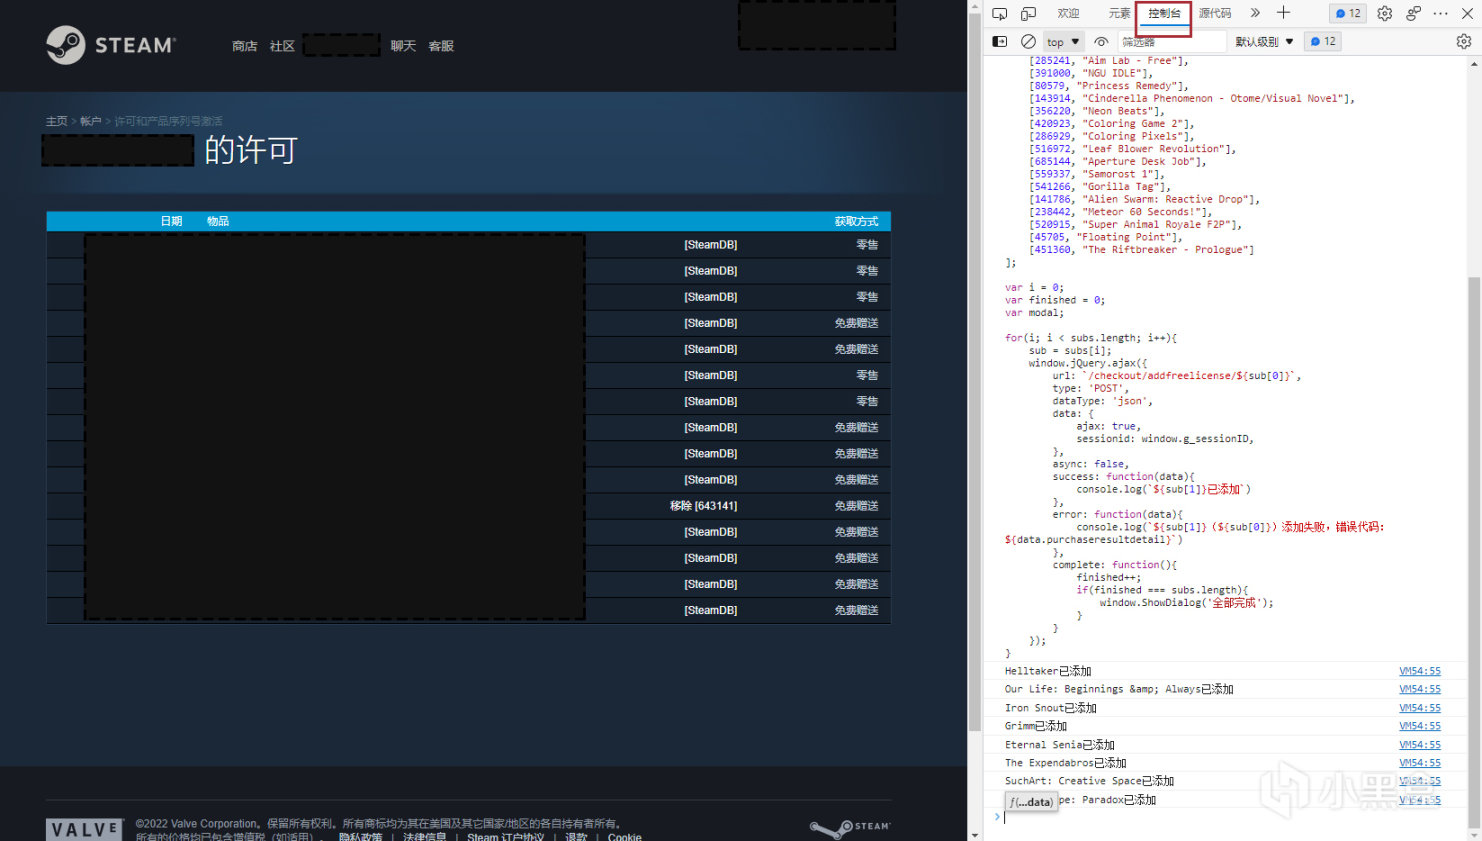The height and width of the screenshot is (841, 1482).
Task: Show more DevTools tabs via the double chevron
Action: click(1255, 13)
